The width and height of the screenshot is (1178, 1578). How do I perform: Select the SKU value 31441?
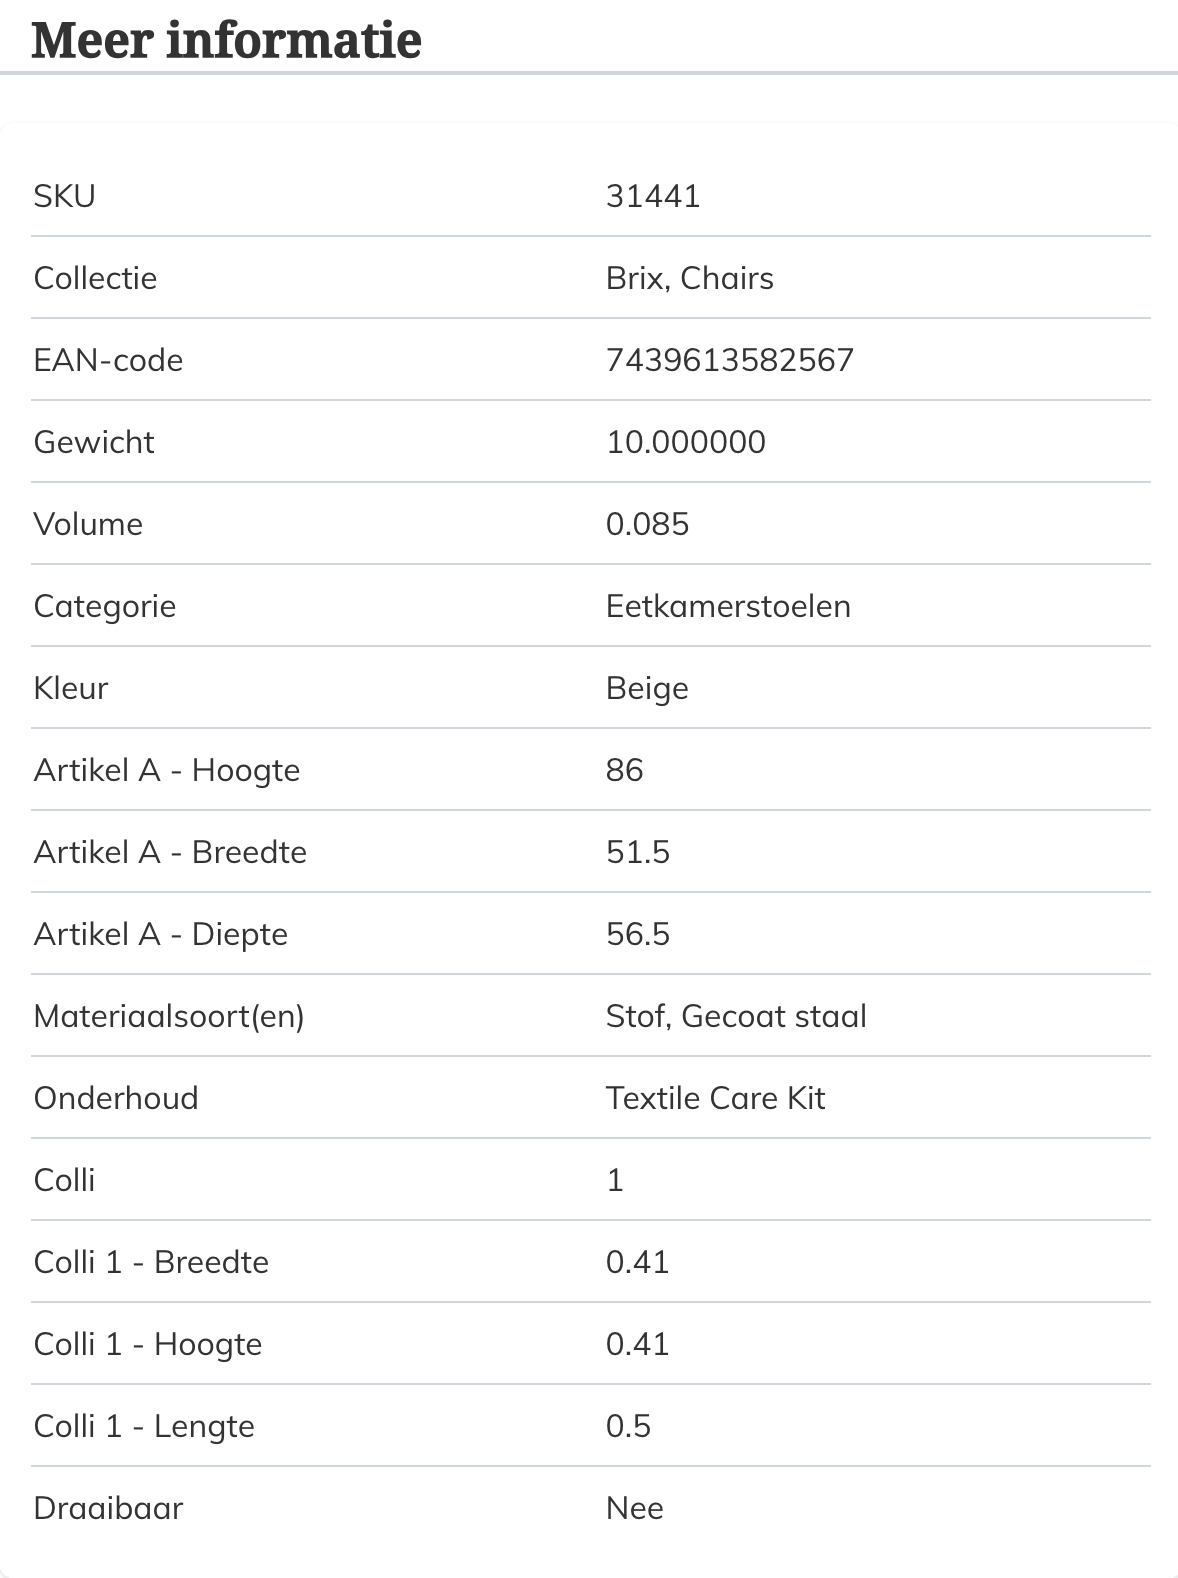coord(653,196)
